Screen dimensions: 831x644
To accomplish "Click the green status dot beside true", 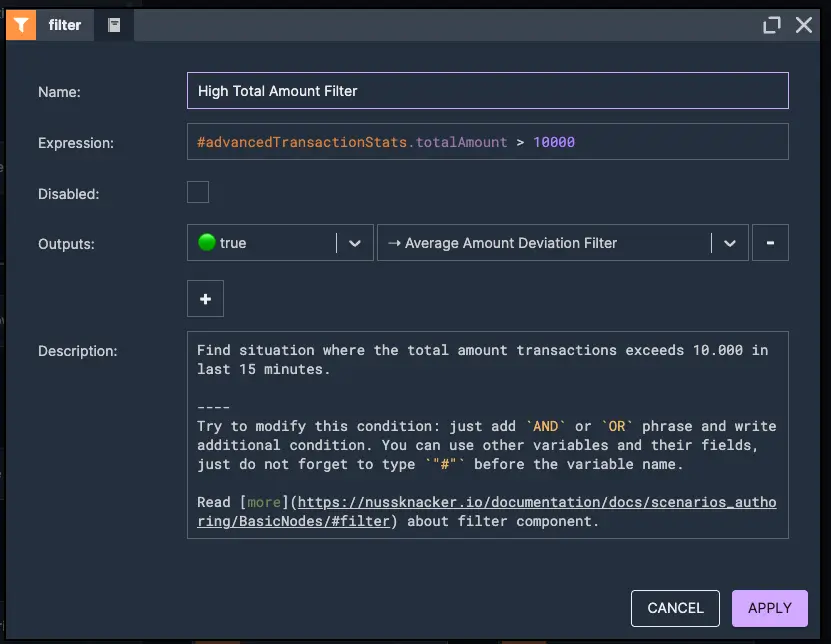I will [207, 242].
